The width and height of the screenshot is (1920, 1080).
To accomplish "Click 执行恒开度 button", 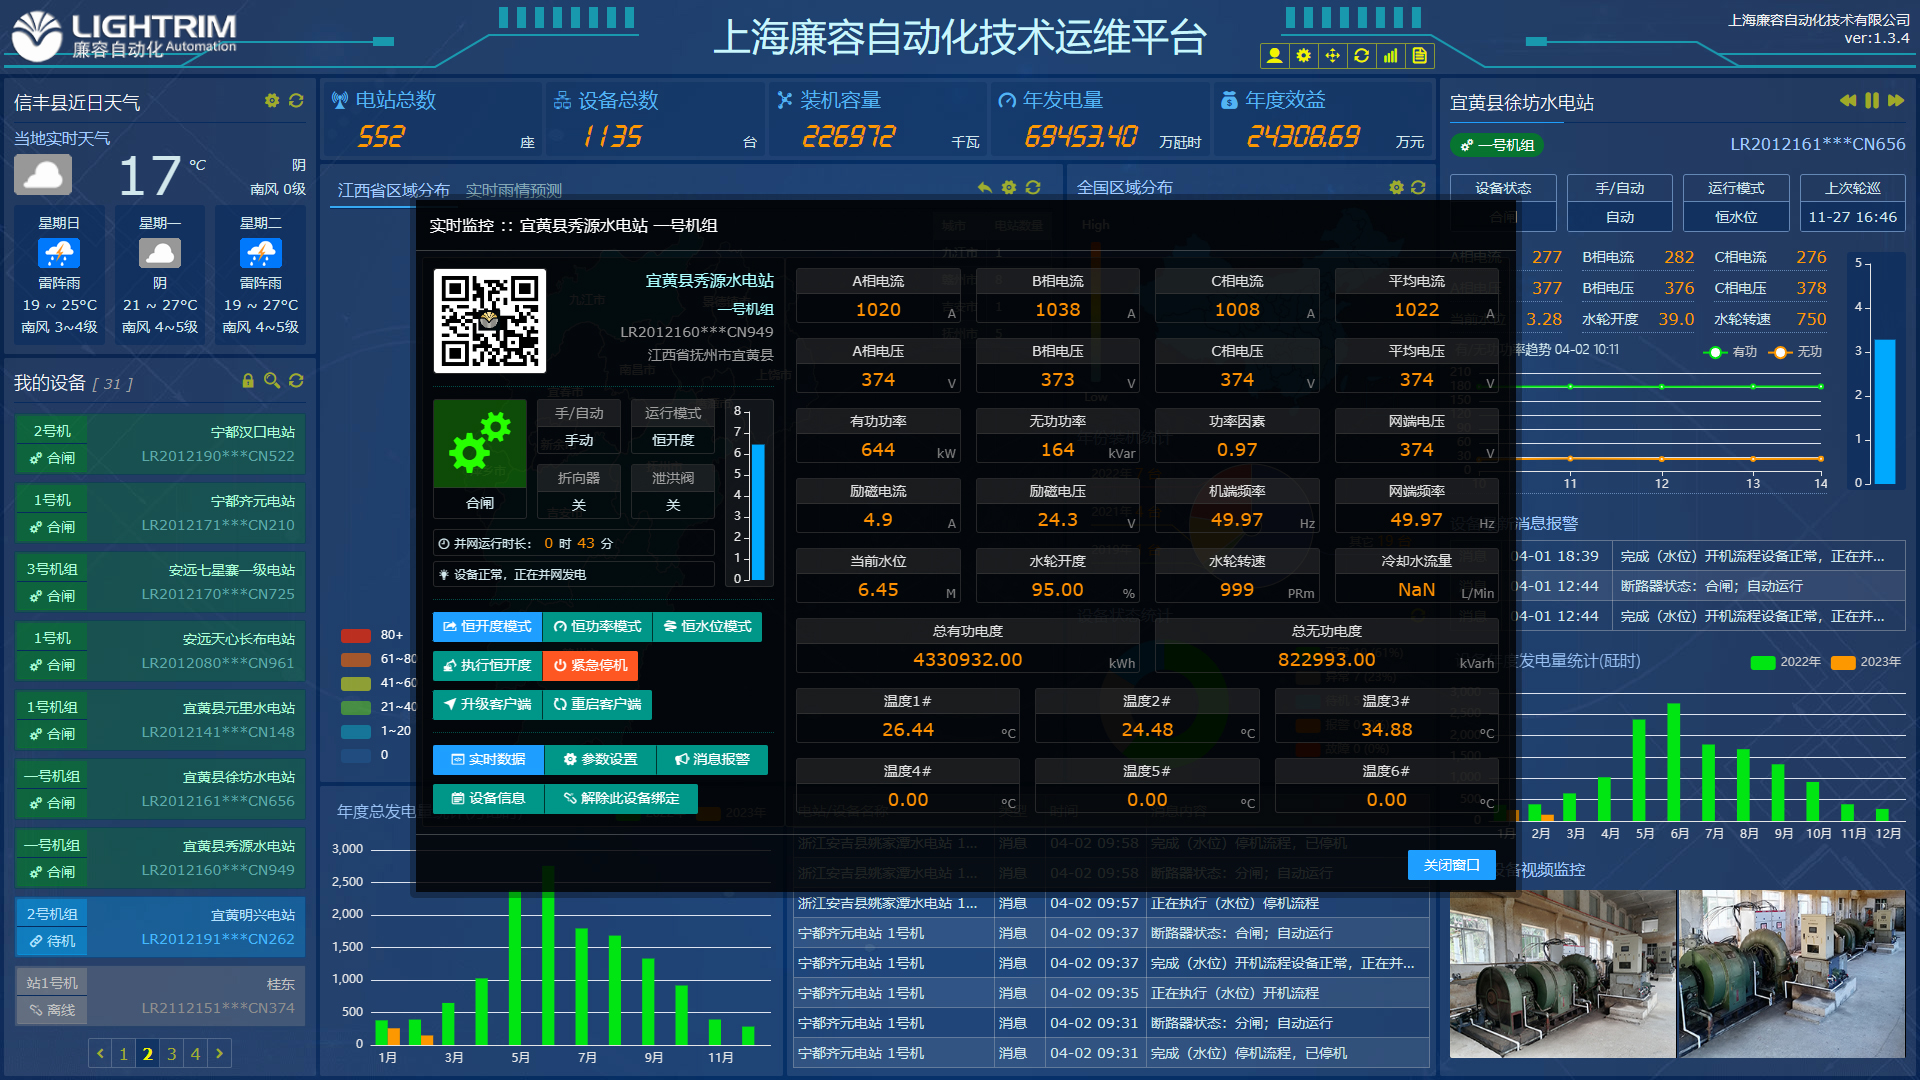I will 488,666.
